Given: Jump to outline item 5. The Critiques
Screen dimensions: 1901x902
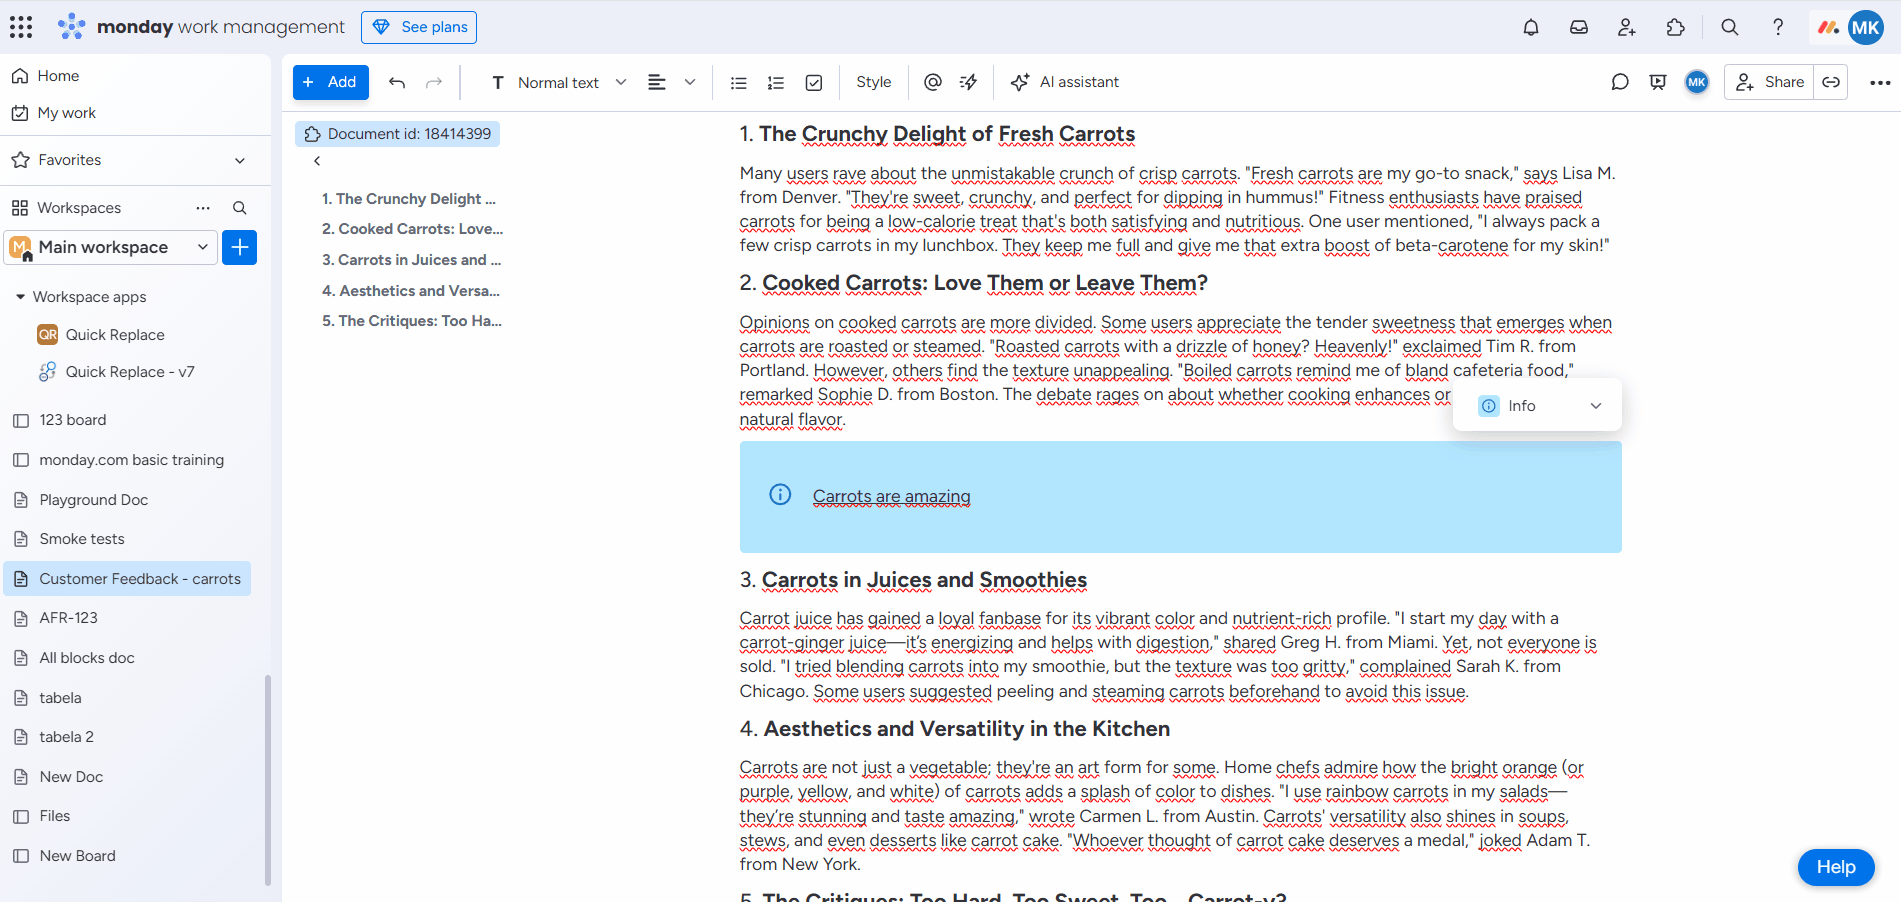Looking at the screenshot, I should point(411,321).
